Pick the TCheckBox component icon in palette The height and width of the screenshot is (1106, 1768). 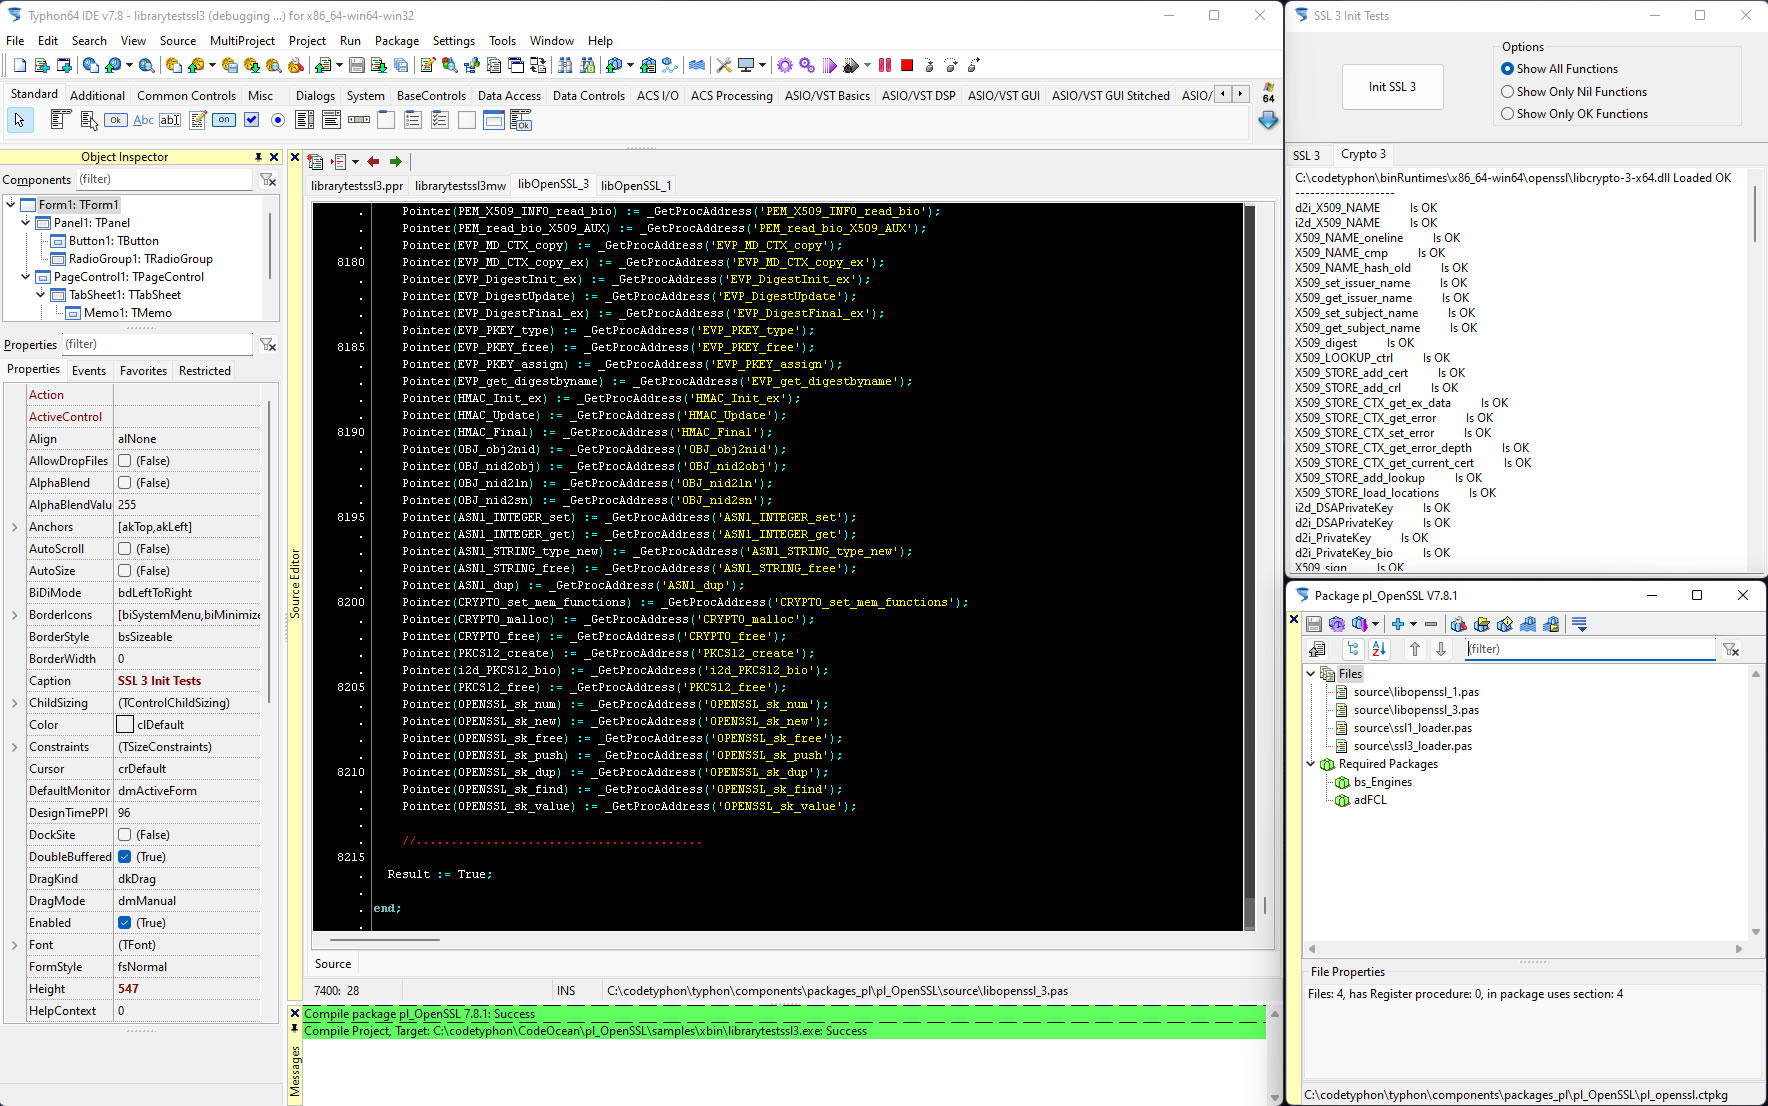click(x=251, y=120)
